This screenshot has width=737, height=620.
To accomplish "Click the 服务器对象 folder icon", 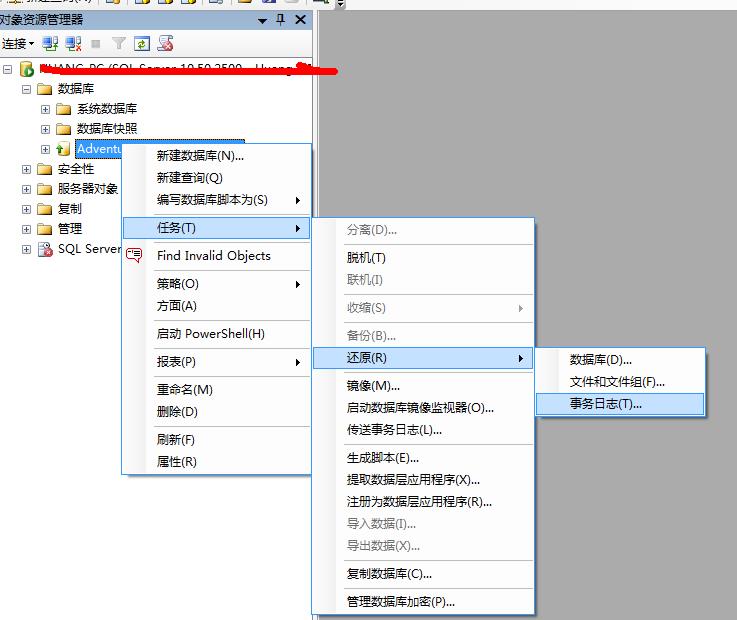I will 45,189.
